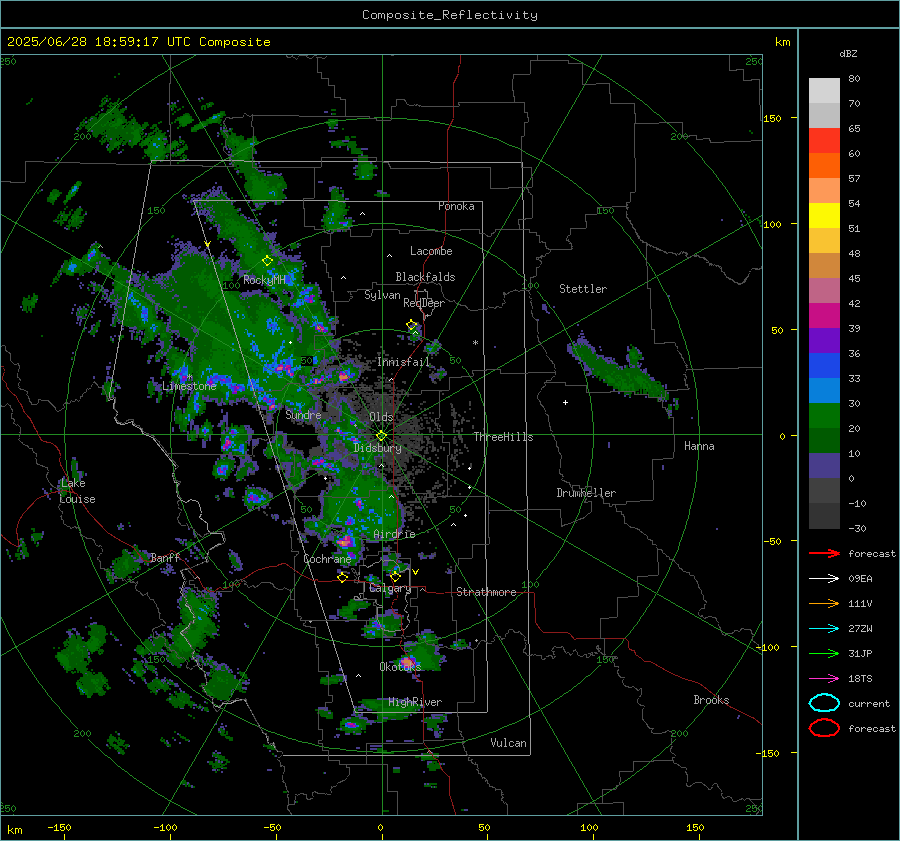
Task: Pick the bright green 20-30 dBZ swatch
Action: pyautogui.click(x=824, y=416)
